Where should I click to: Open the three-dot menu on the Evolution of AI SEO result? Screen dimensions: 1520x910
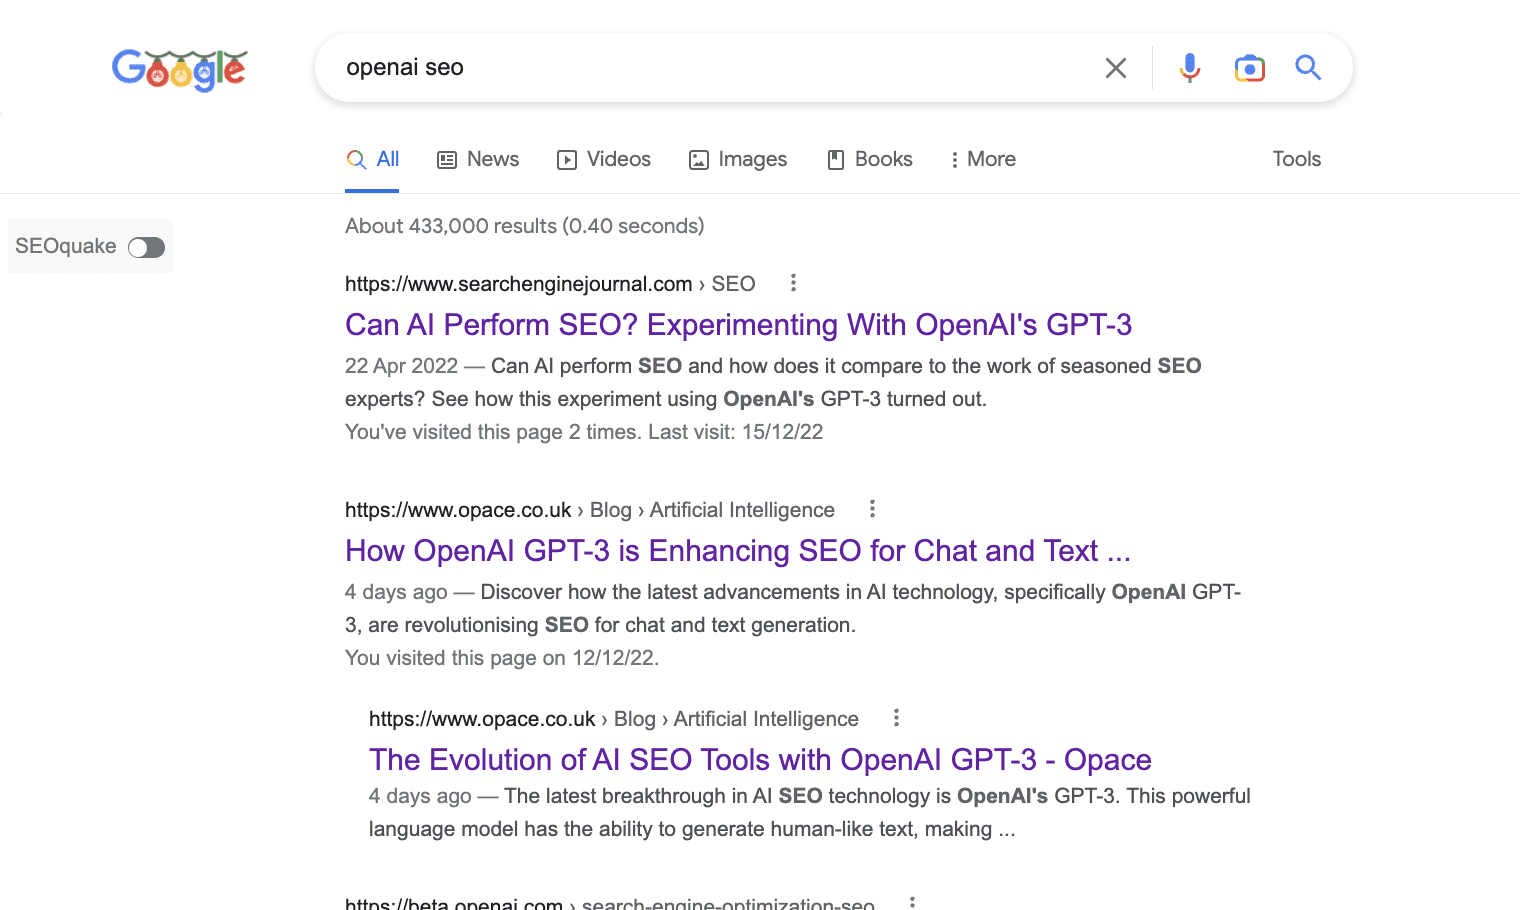(895, 717)
